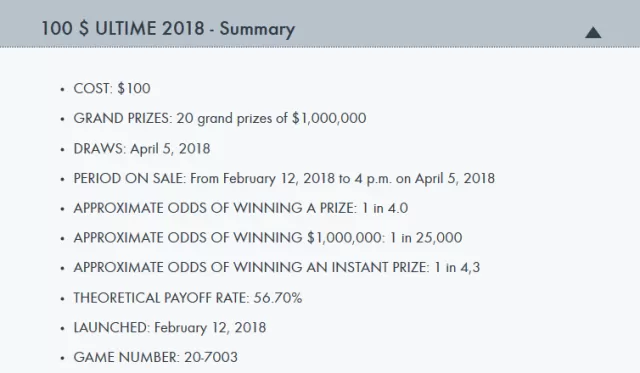
Task: Click the LAUNCHED: February 12, 2018 entry
Action: pos(170,328)
